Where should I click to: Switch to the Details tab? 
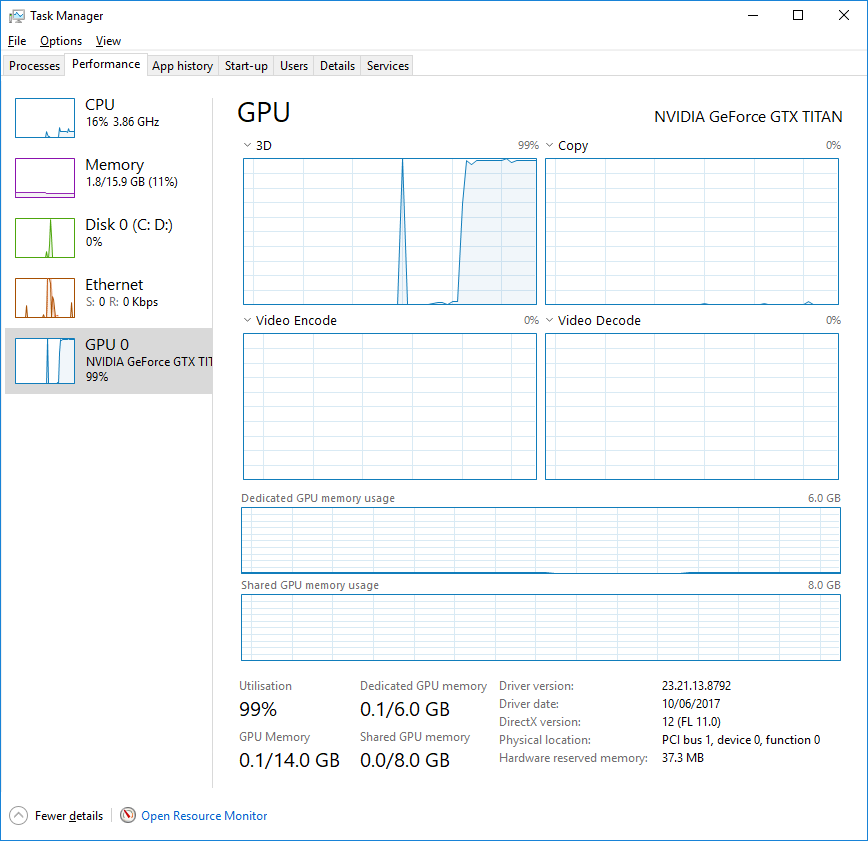(338, 66)
